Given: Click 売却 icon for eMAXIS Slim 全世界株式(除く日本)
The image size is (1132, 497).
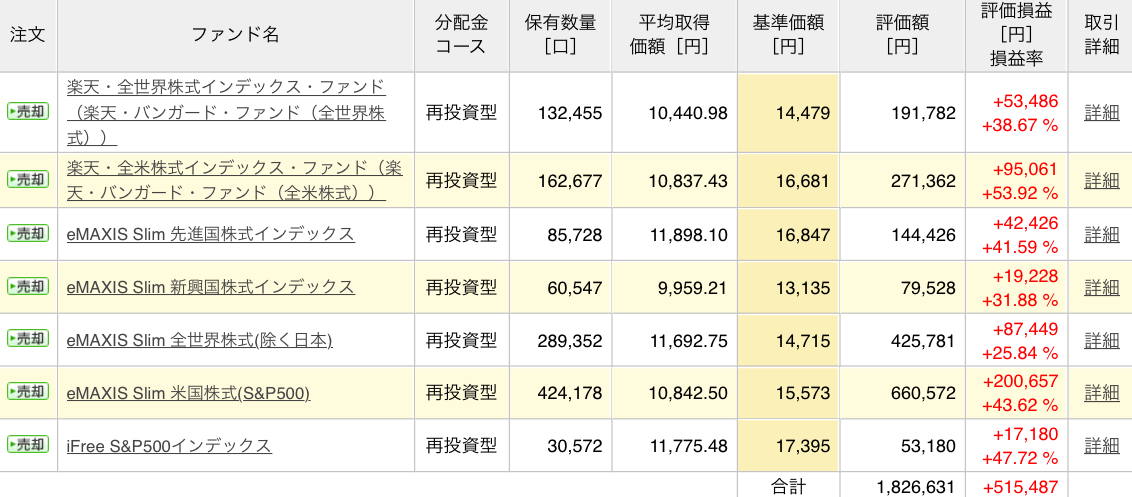Looking at the screenshot, I should [x=28, y=339].
